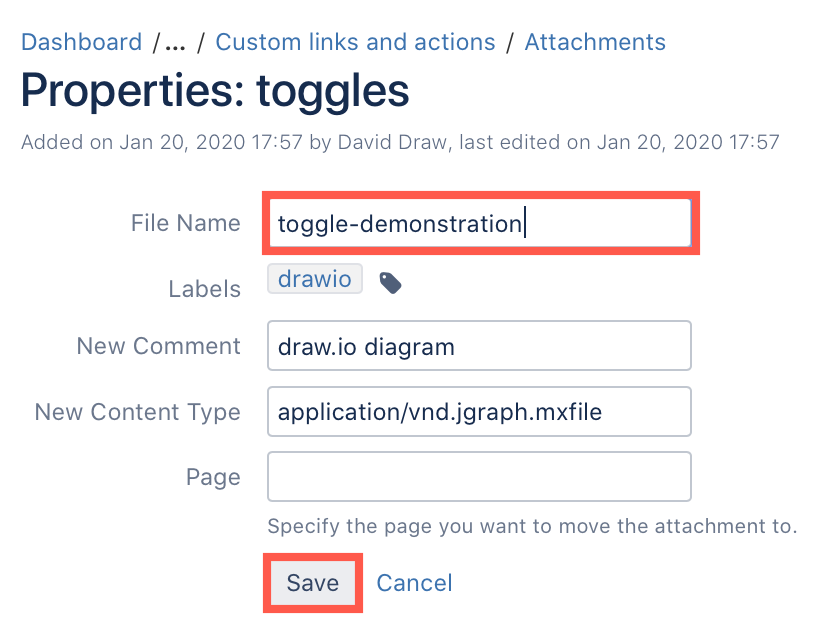Click the Properties: toggles page heading
The image size is (832, 642).
pos(213,91)
